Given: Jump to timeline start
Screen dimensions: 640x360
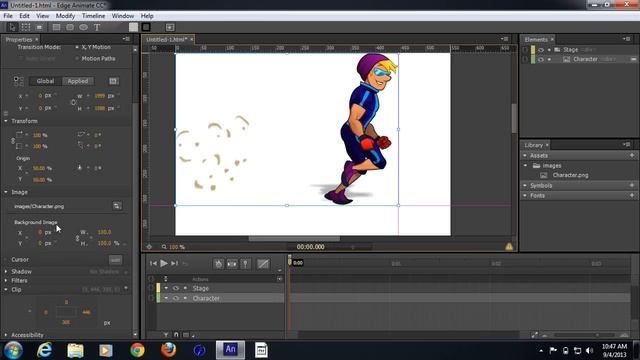Looking at the screenshot, I should (153, 264).
